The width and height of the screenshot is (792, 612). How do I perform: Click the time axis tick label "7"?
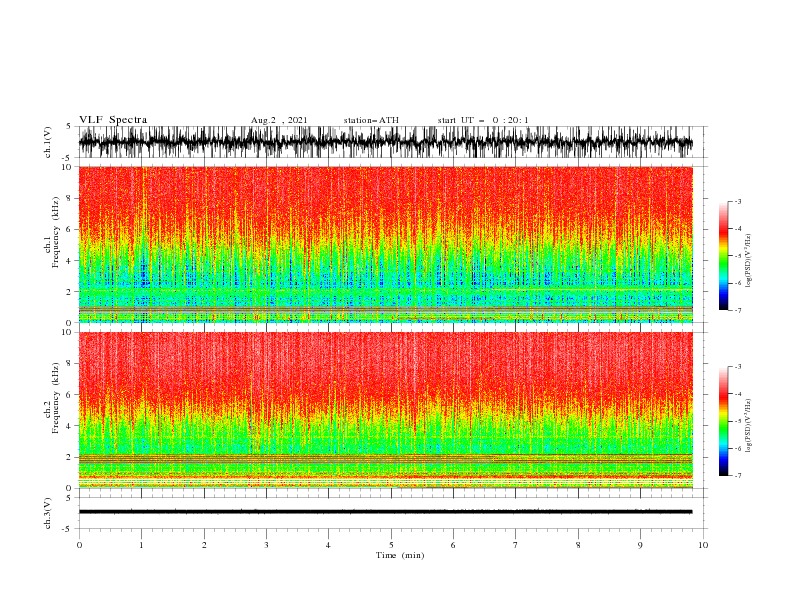point(516,545)
